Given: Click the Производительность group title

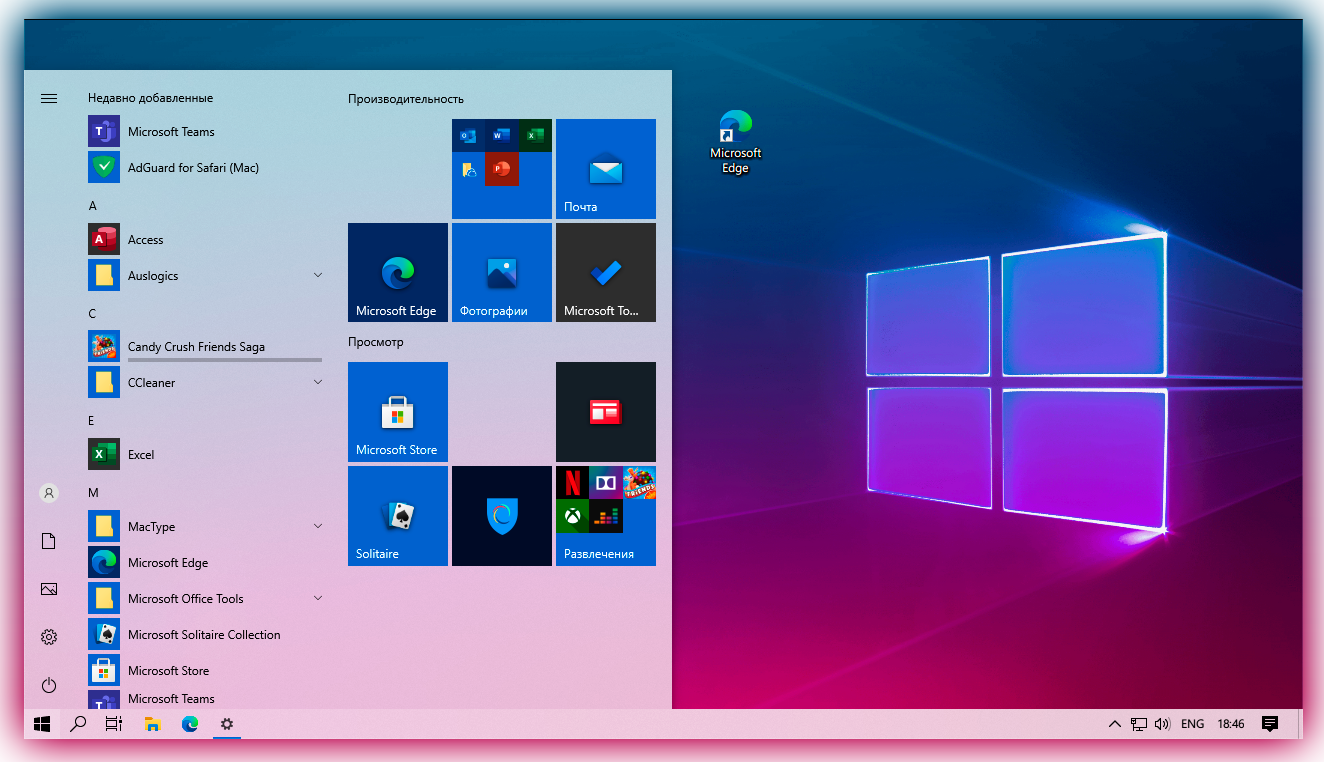Looking at the screenshot, I should [x=406, y=99].
